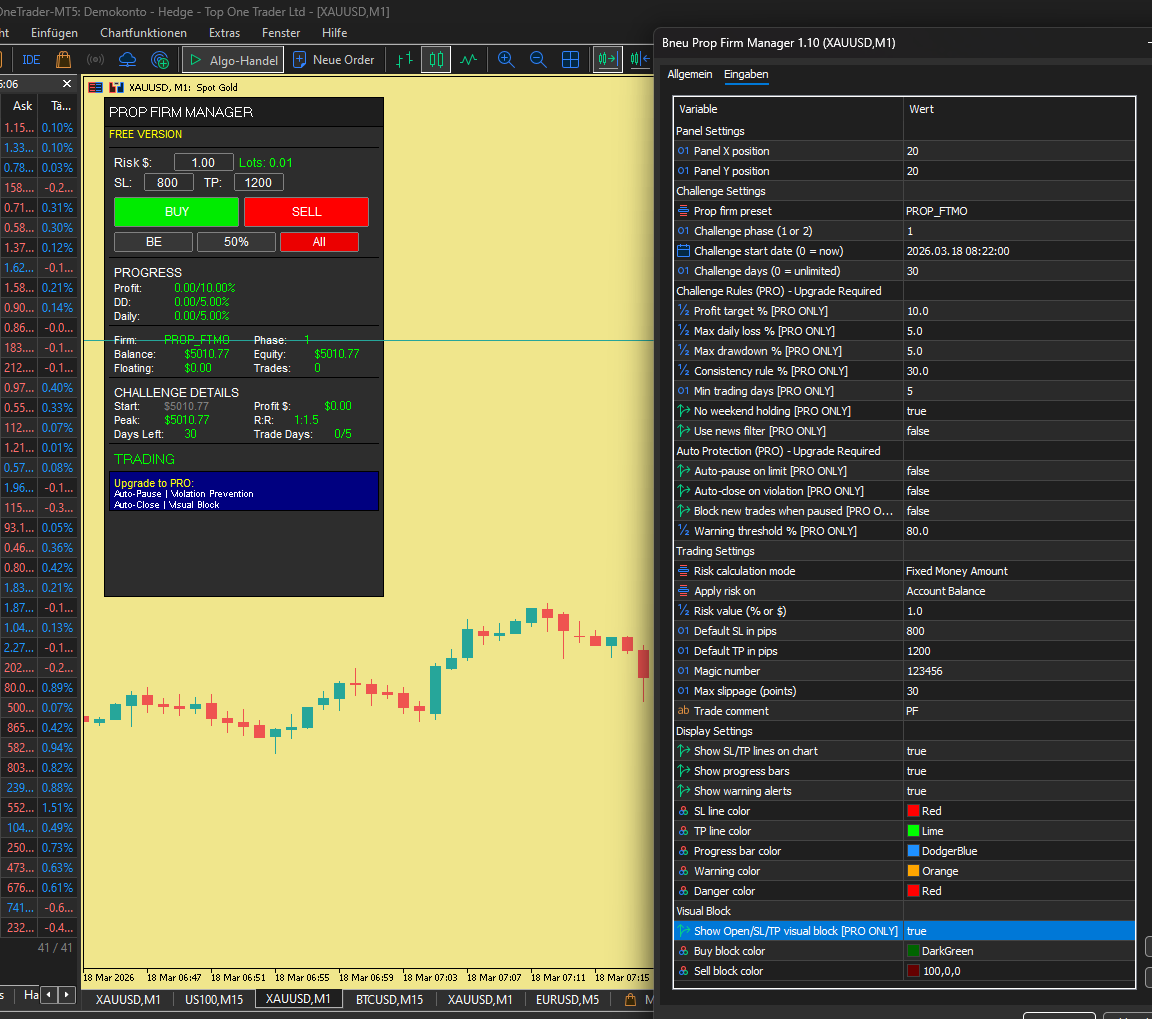This screenshot has width=1152, height=1019.
Task: Open the BTCUSD,M15 chart tab
Action: click(x=389, y=999)
